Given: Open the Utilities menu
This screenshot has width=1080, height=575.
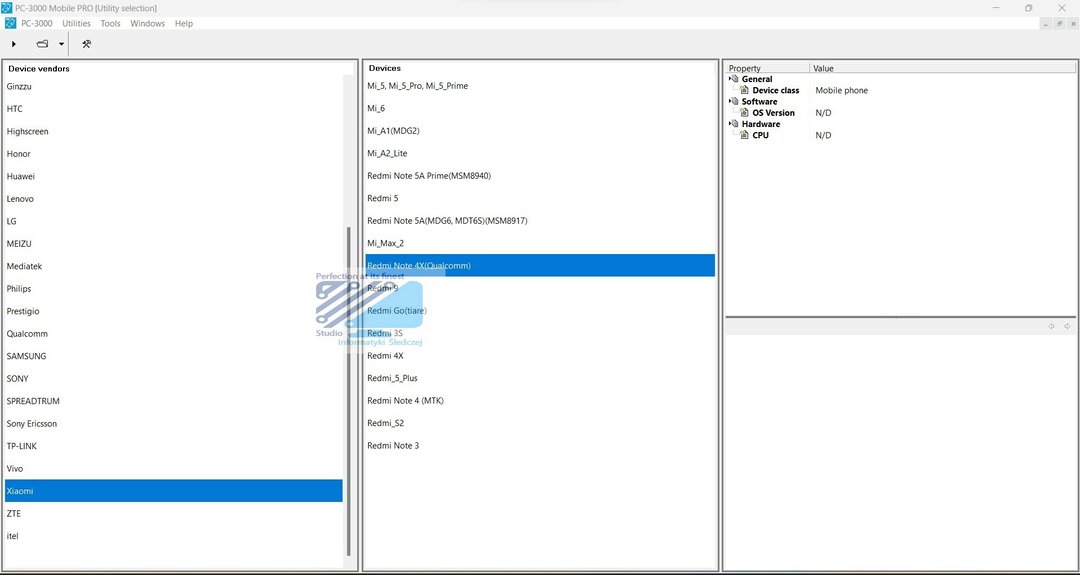Looking at the screenshot, I should [x=76, y=23].
